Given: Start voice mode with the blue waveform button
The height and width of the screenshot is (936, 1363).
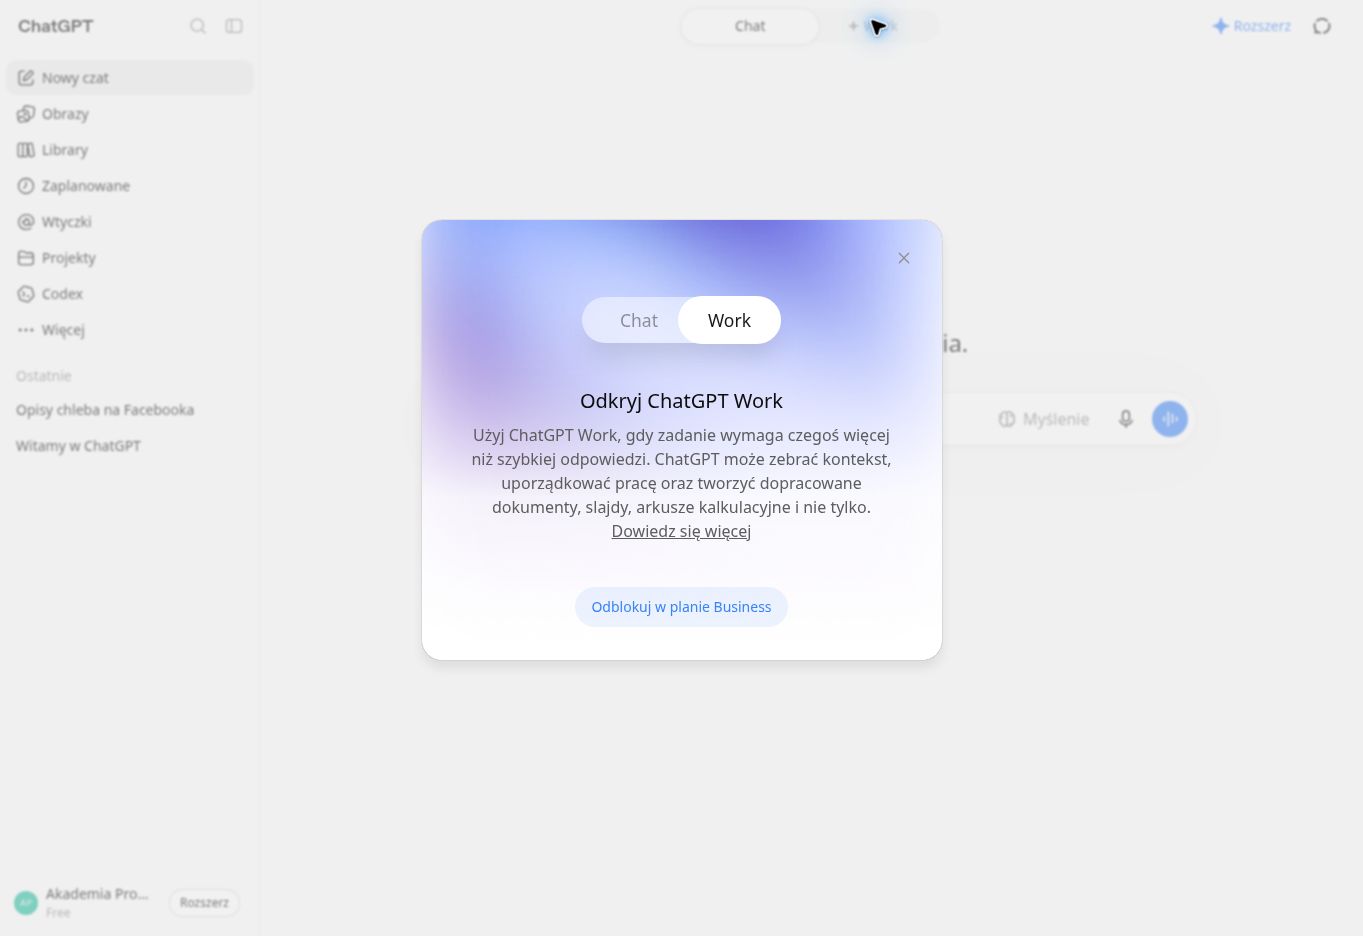Looking at the screenshot, I should pyautogui.click(x=1170, y=419).
